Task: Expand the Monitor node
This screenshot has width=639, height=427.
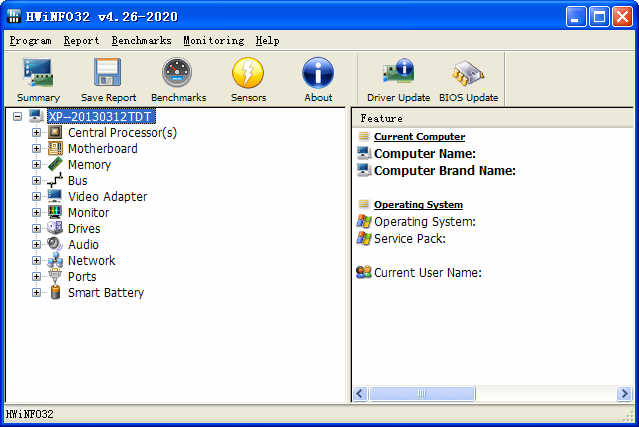Action: pos(36,212)
